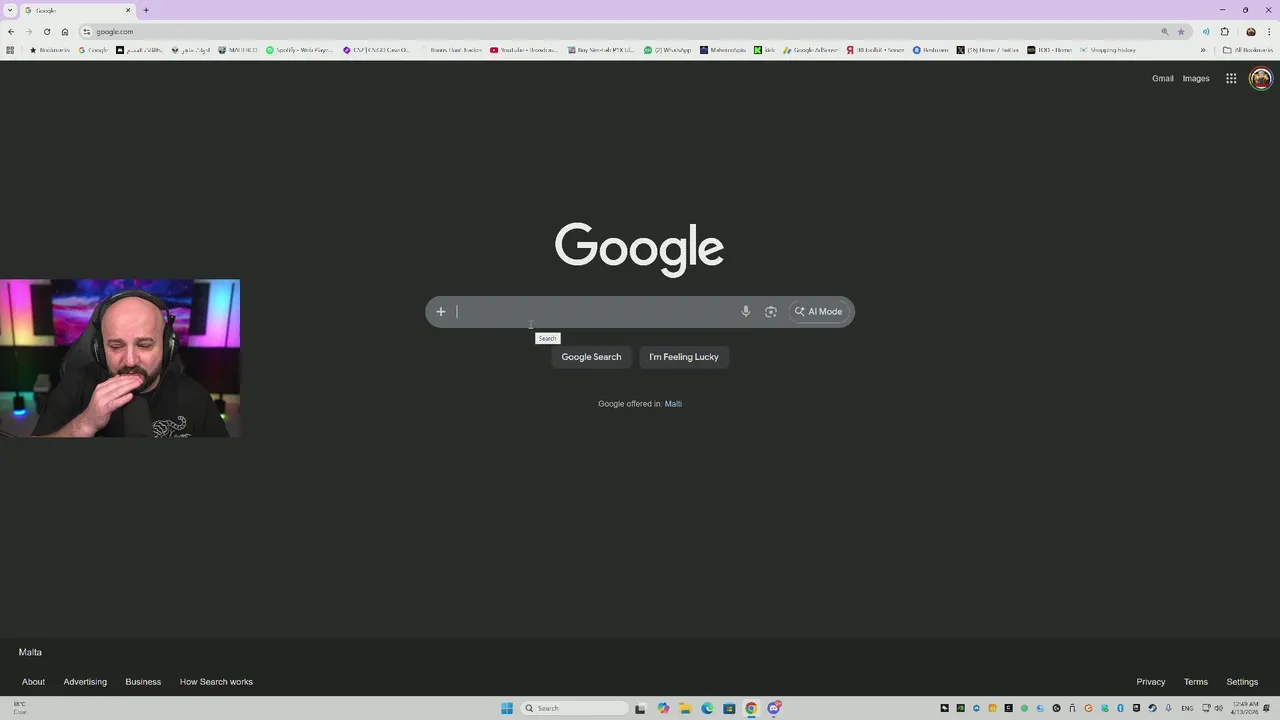Open Home / Twitter X bookmark
This screenshot has width=1280, height=720.
click(x=988, y=50)
